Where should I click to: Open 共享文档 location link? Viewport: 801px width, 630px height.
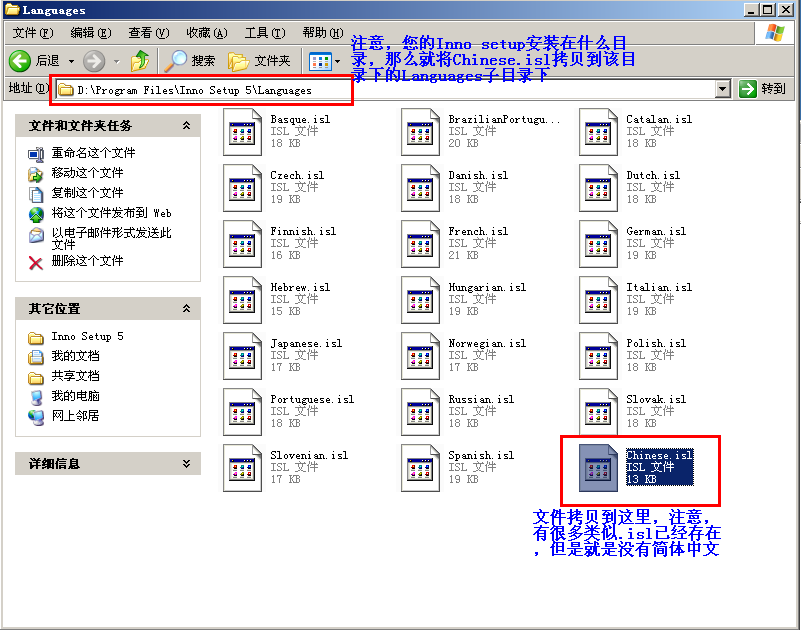tap(76, 376)
